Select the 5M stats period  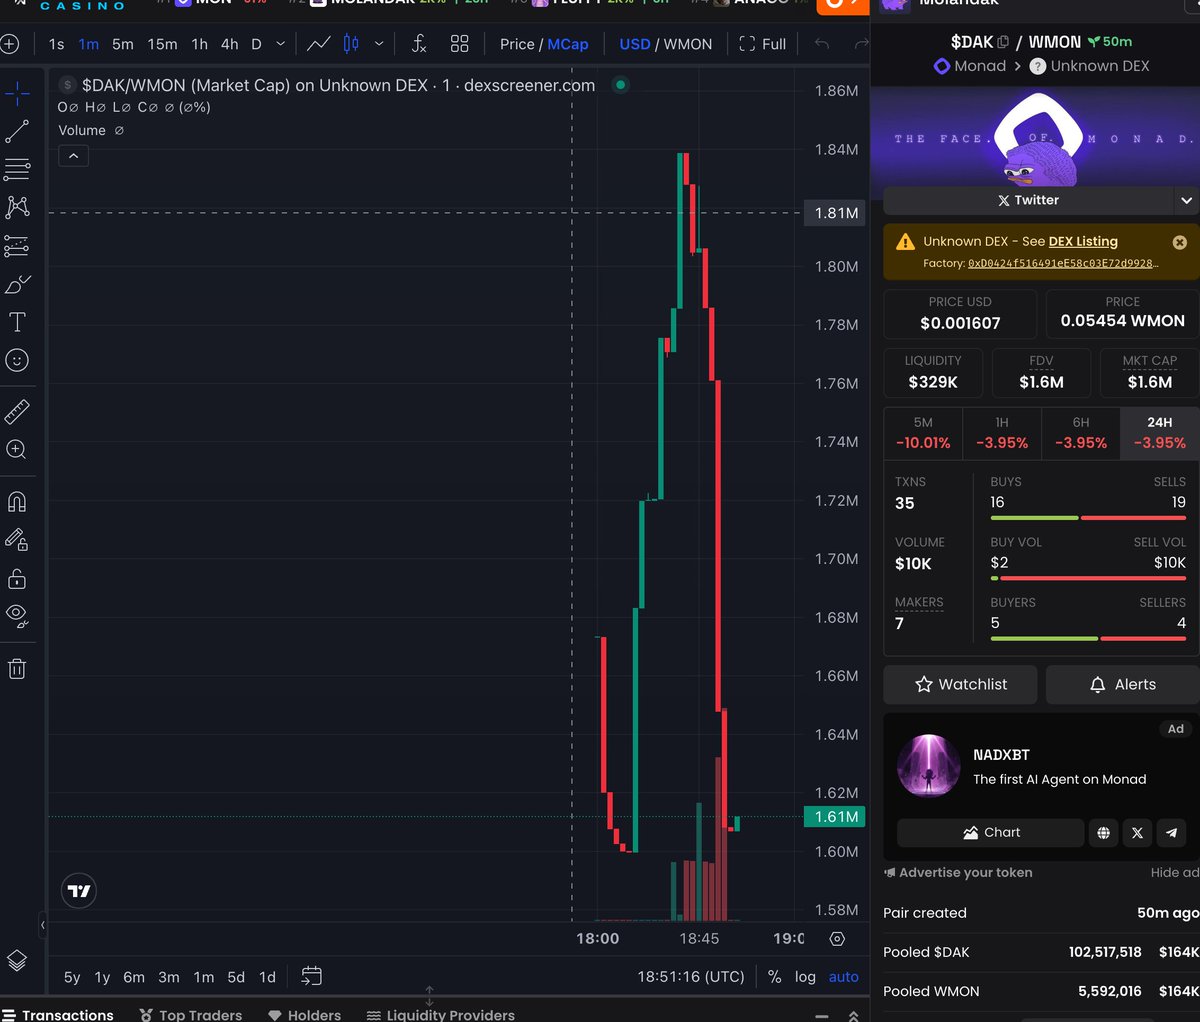coord(923,433)
